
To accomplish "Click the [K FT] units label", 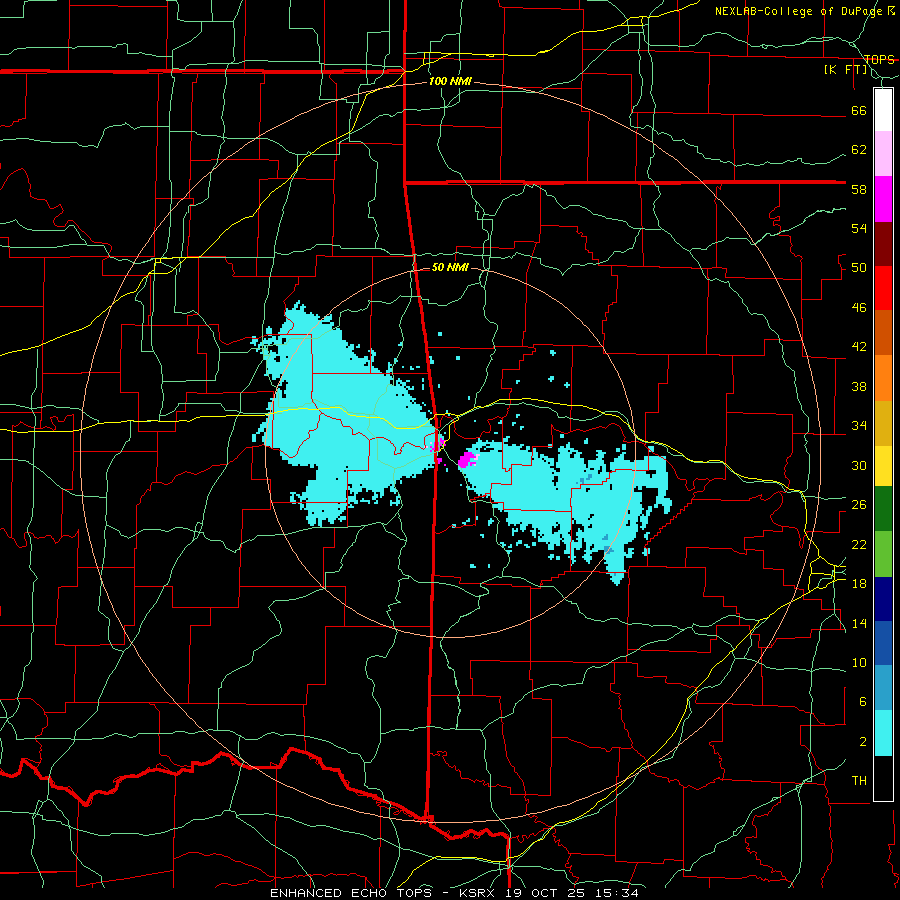I will pyautogui.click(x=846, y=69).
